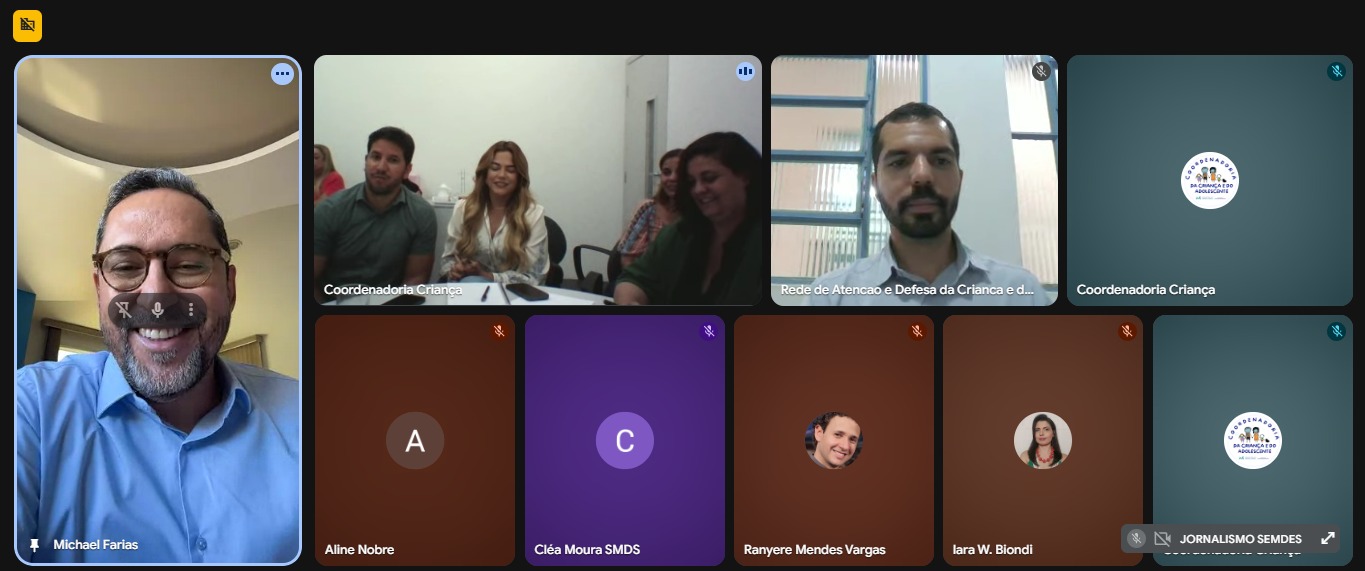Open the vertical three-dot menu on Michael Farias's overlay
Viewport: 1365px width, 571px height.
pyautogui.click(x=191, y=310)
